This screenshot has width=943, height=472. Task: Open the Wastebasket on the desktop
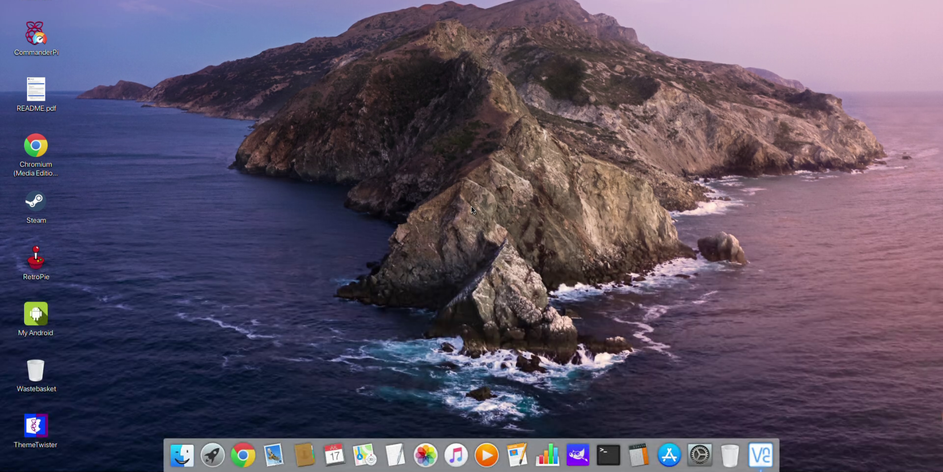coord(36,370)
